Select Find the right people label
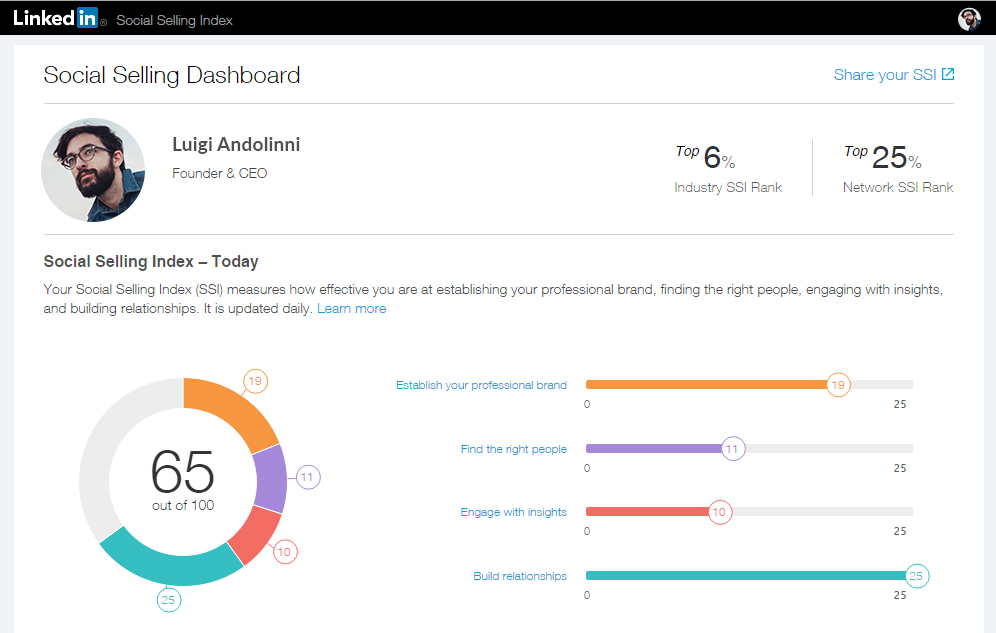 tap(513, 449)
